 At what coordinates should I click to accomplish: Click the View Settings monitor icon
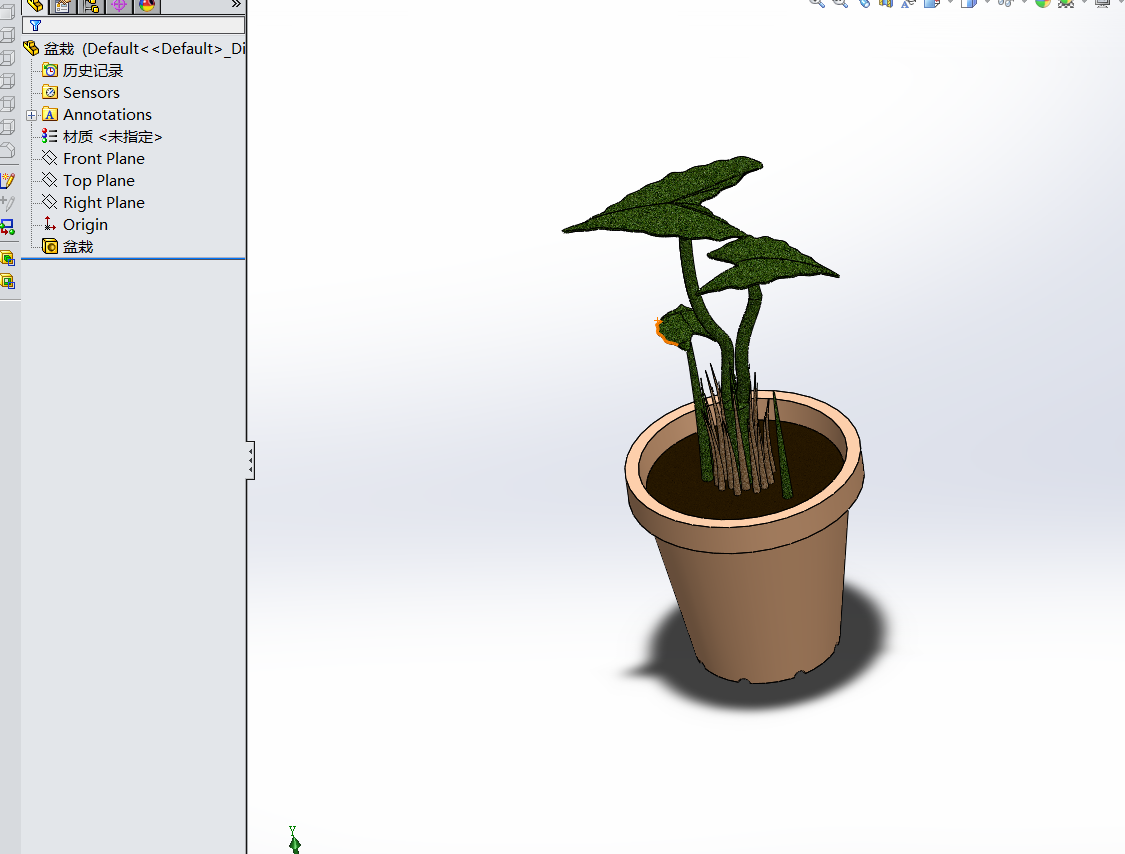[x=1103, y=3]
